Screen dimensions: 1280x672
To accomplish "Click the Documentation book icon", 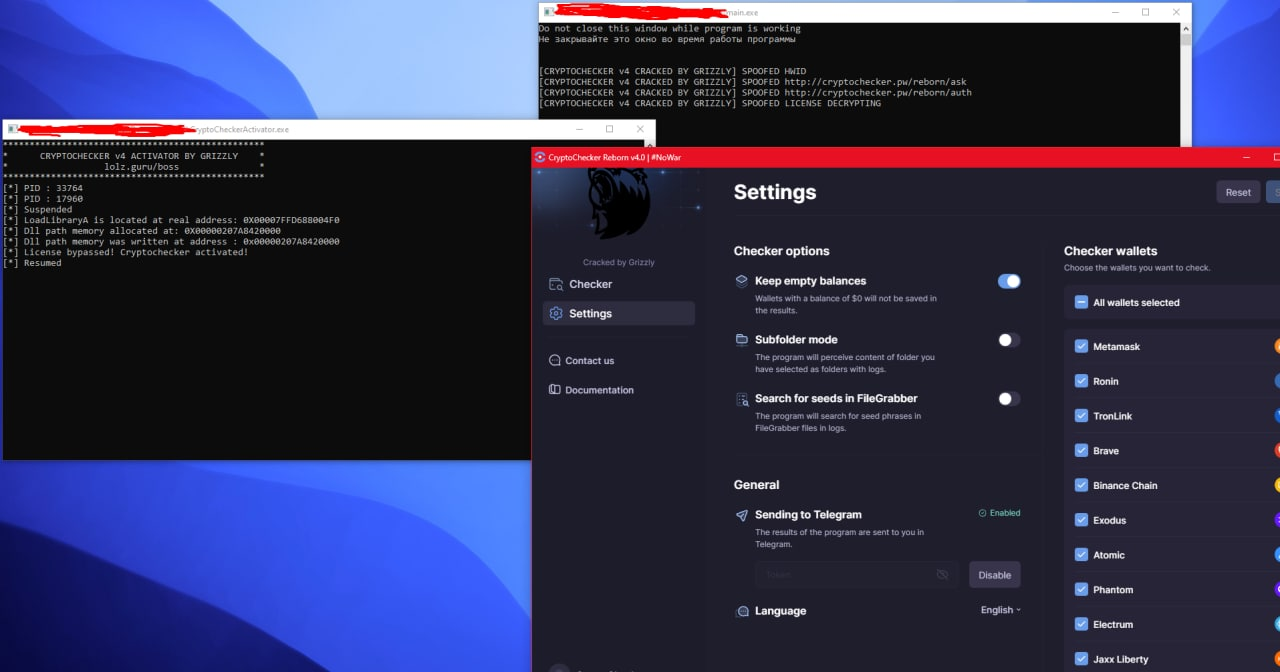I will click(555, 390).
